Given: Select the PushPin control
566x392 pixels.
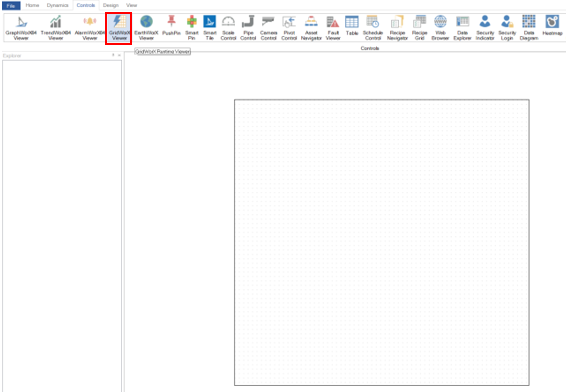Looking at the screenshot, I should coord(171,26).
